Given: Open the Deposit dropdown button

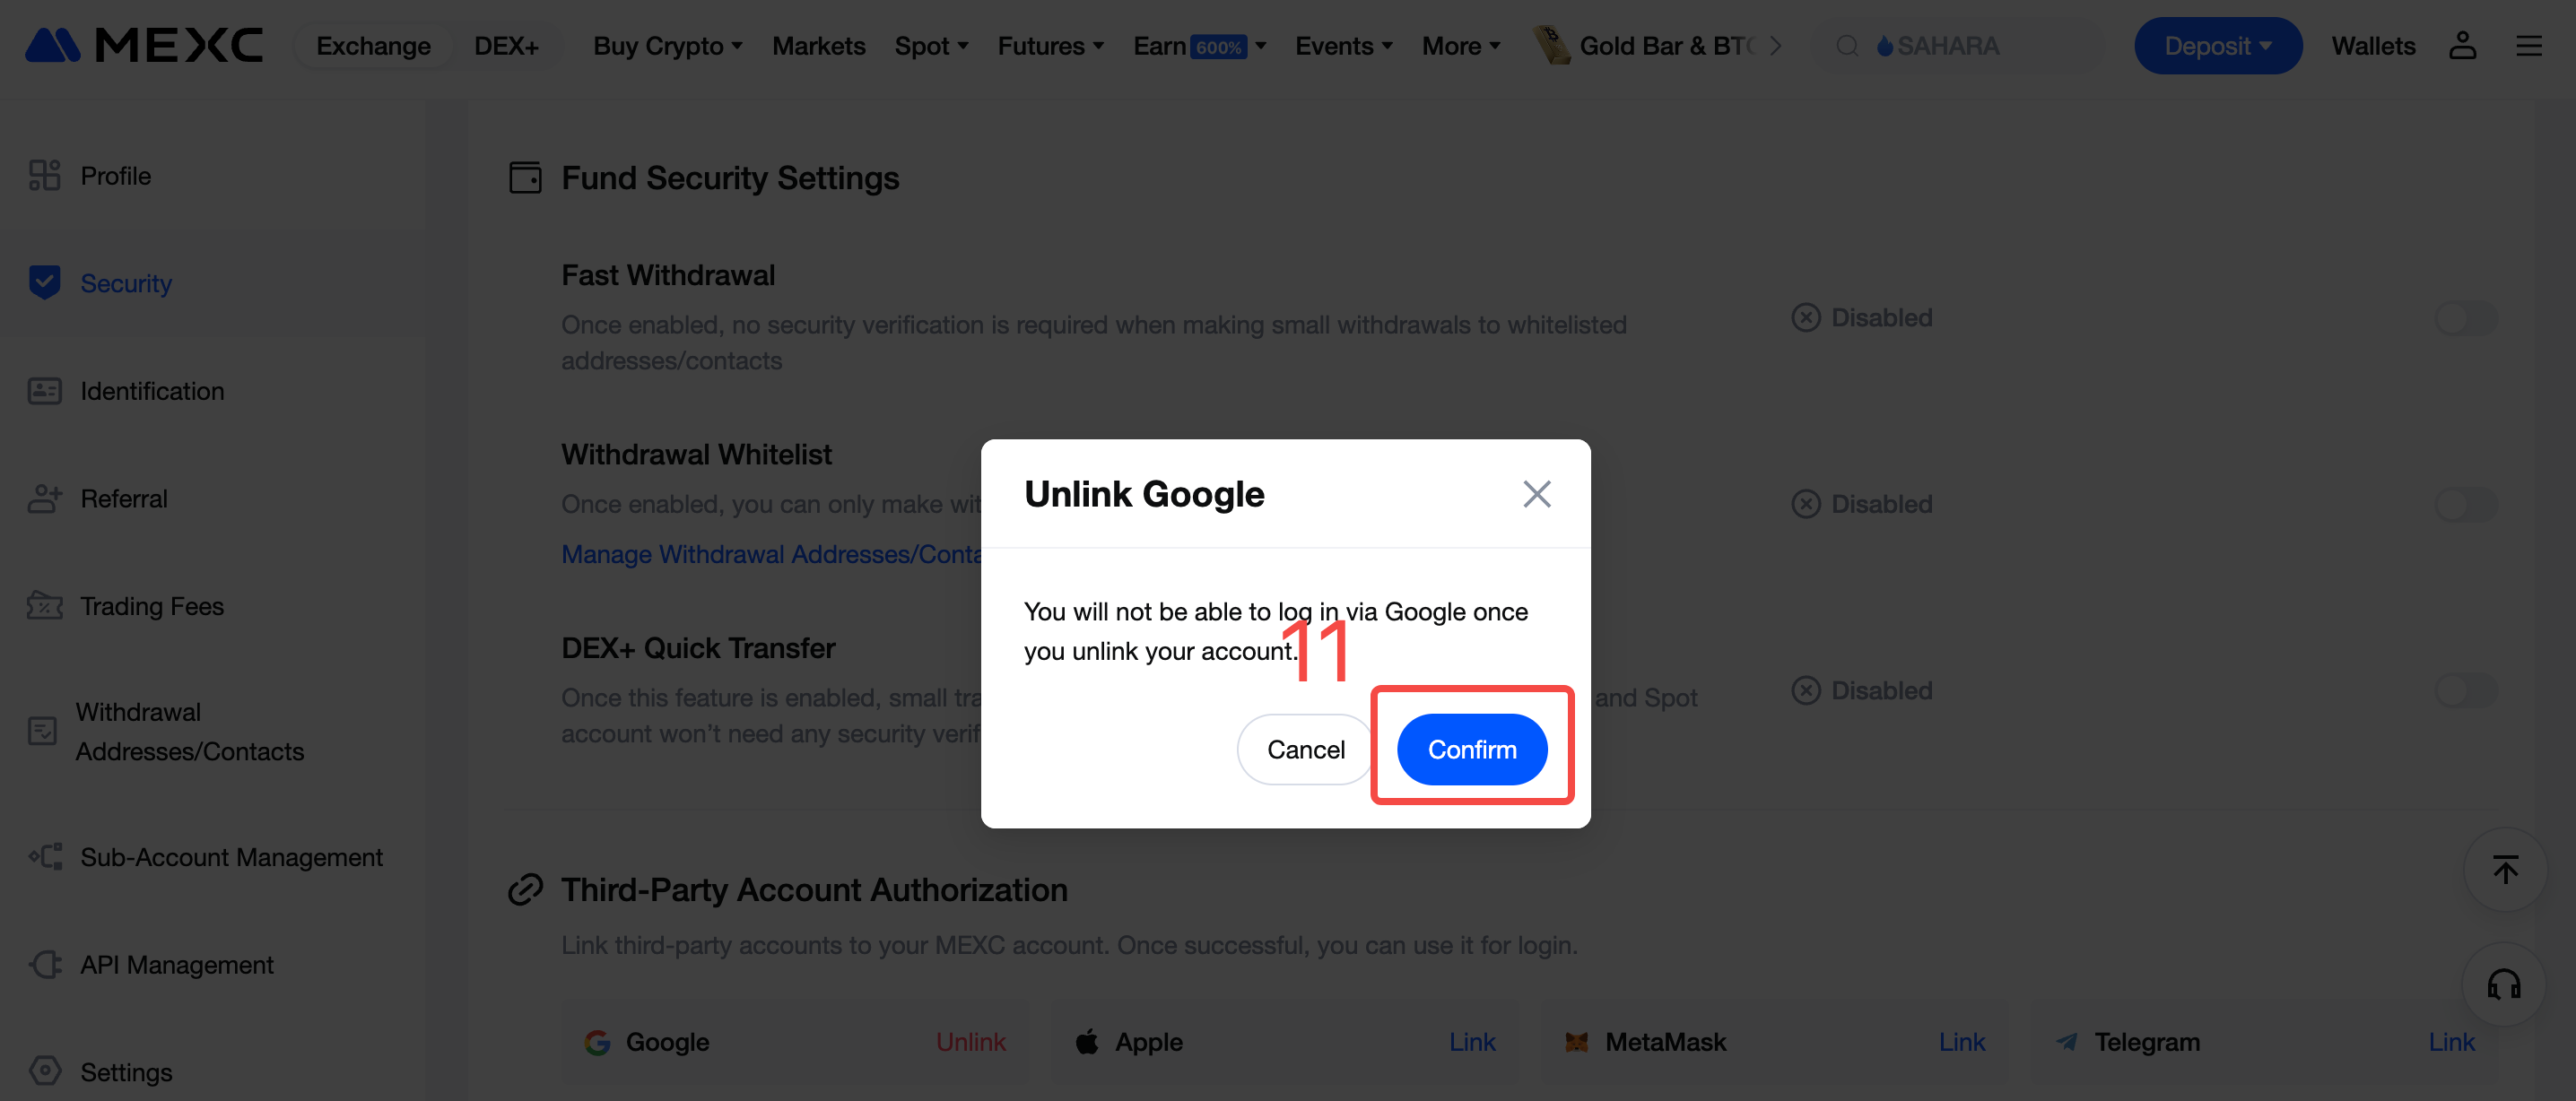Looking at the screenshot, I should point(2217,46).
